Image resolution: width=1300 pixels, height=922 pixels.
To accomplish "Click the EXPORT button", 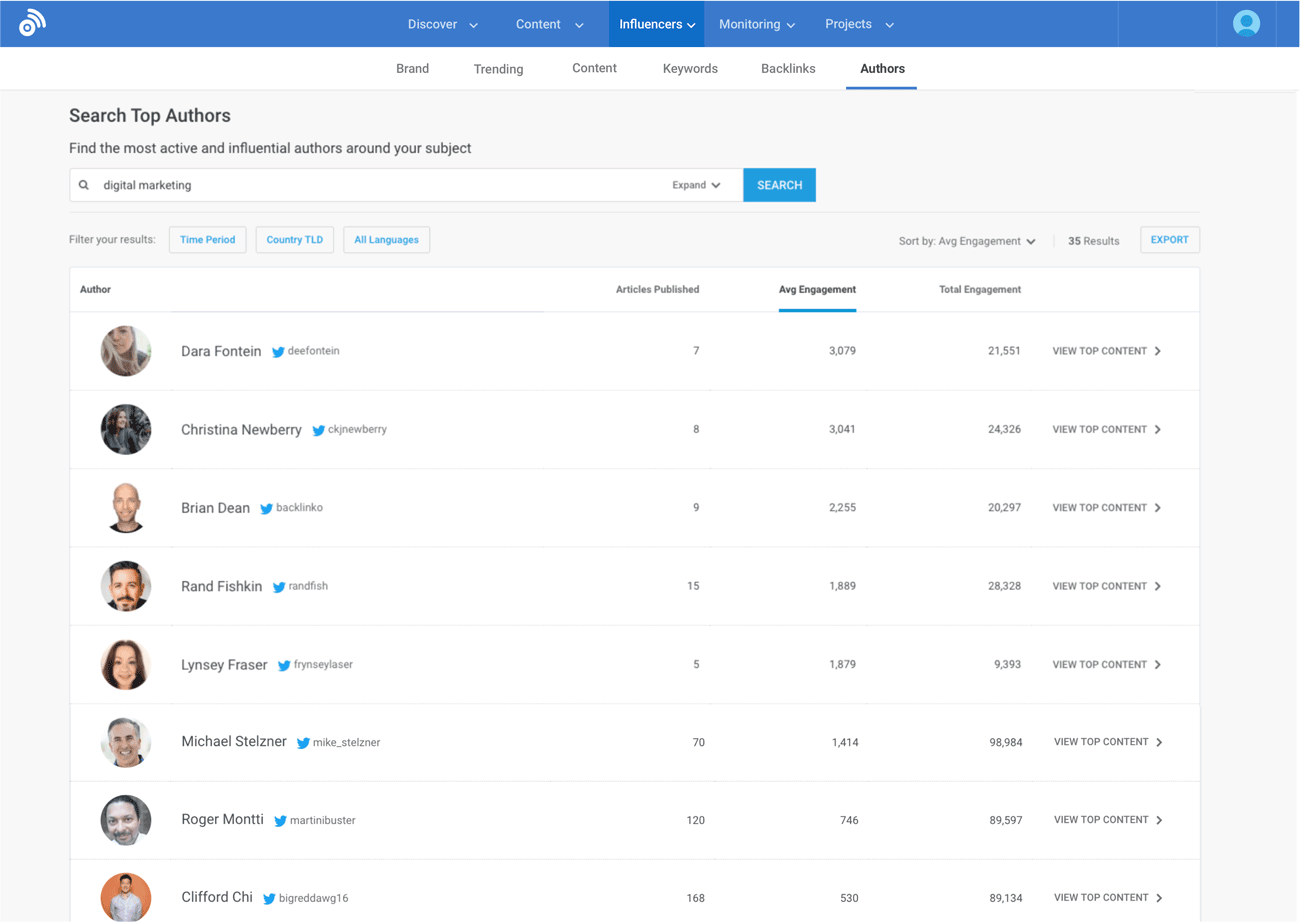I will (1169, 240).
